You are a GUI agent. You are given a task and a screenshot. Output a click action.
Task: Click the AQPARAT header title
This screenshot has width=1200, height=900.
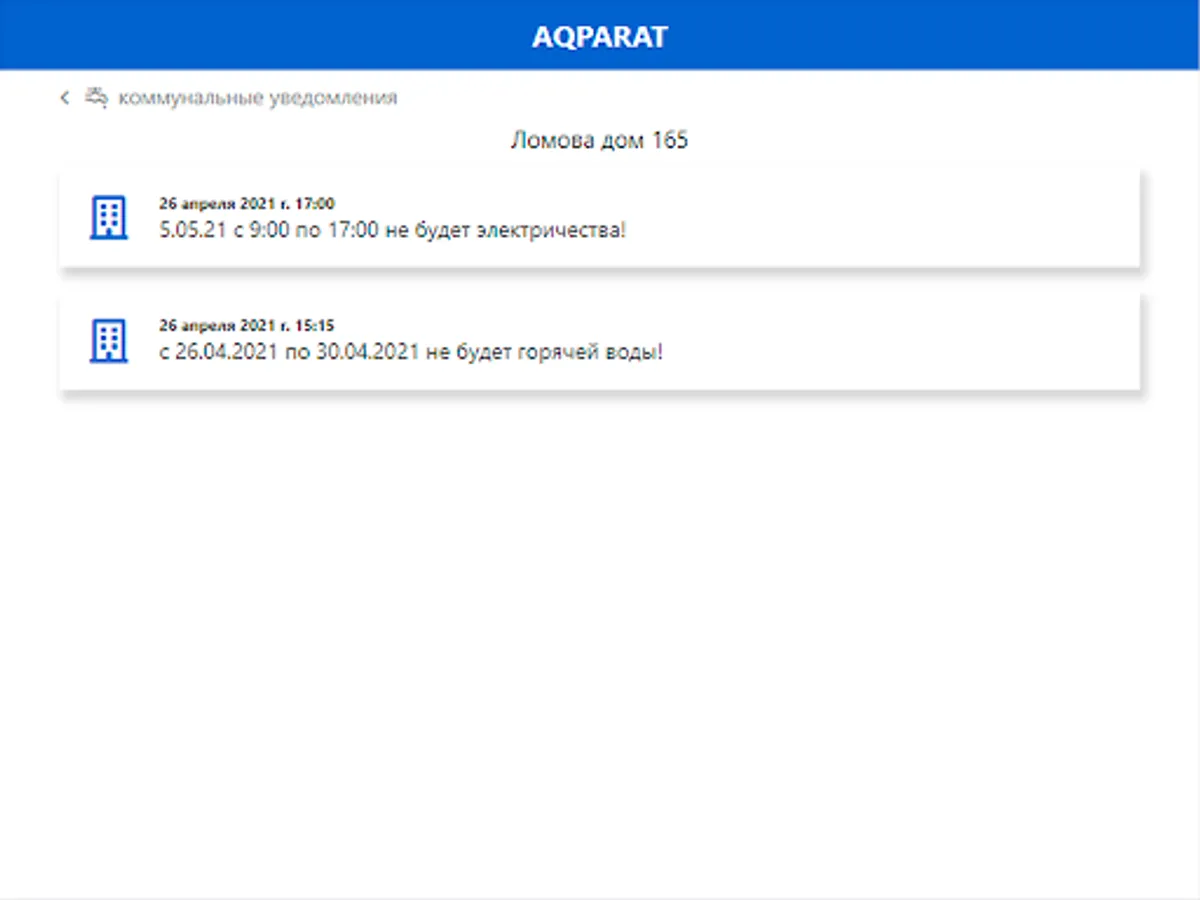click(600, 37)
